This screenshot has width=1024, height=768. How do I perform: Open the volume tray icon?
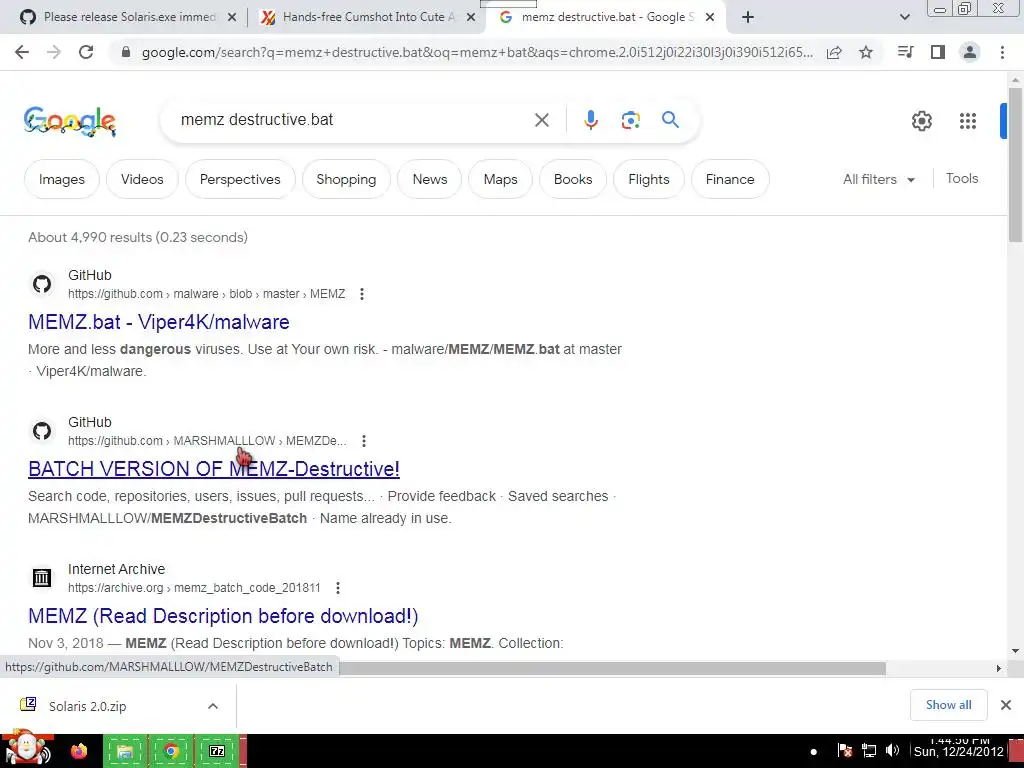click(x=892, y=751)
